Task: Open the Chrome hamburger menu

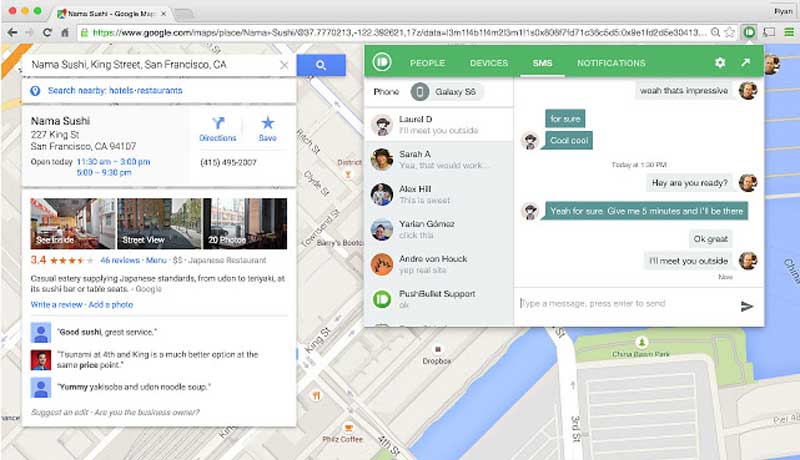Action: (789, 32)
